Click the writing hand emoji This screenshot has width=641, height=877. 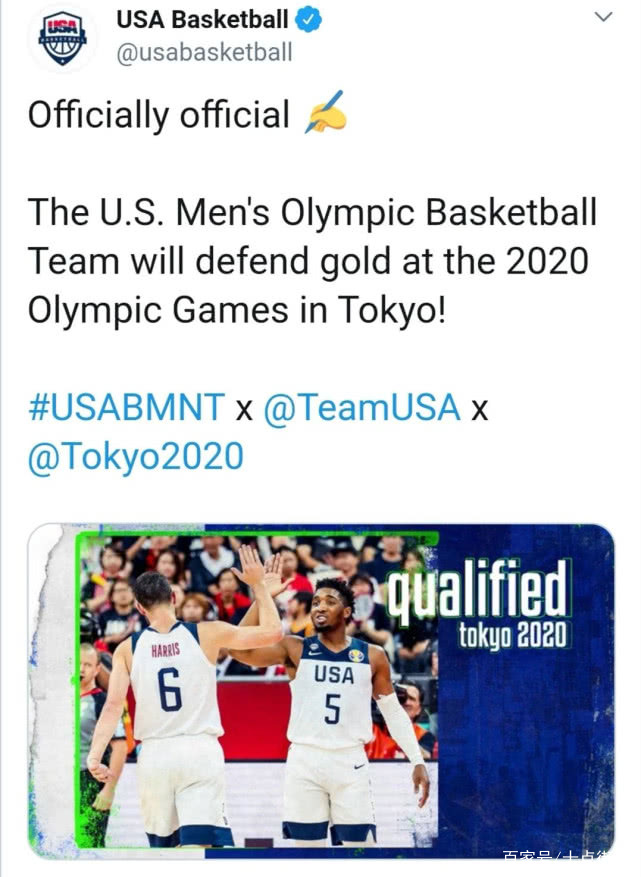point(326,112)
